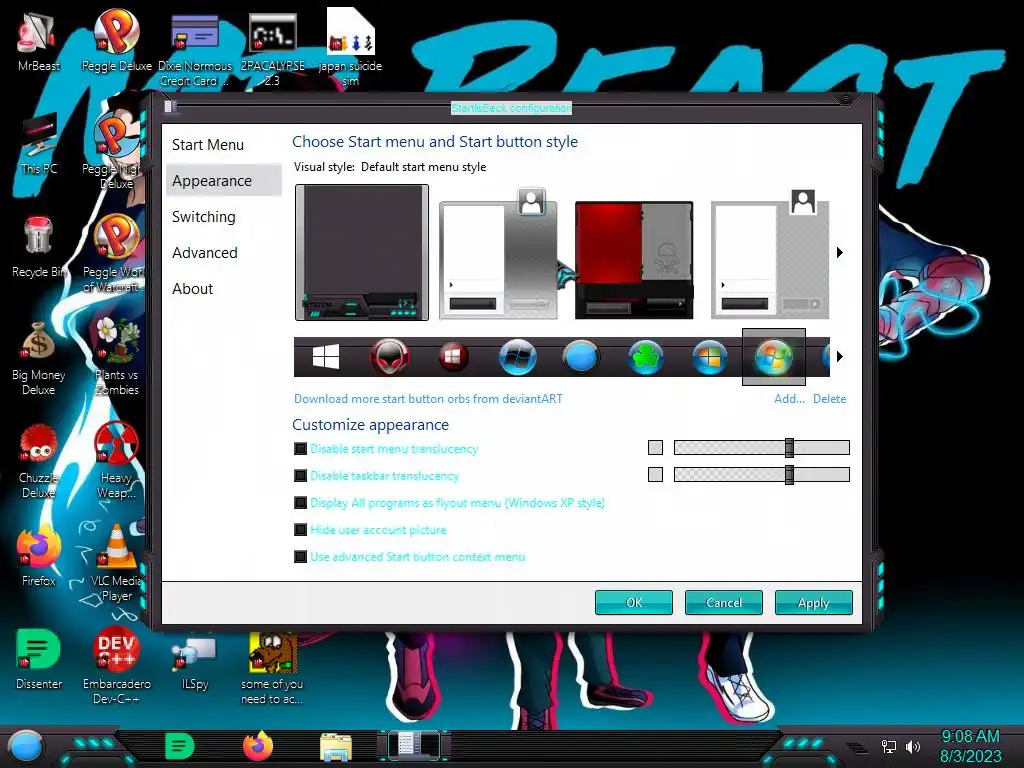This screenshot has height=768, width=1024.
Task: Dismiss the dialog with Cancel
Action: coord(724,603)
